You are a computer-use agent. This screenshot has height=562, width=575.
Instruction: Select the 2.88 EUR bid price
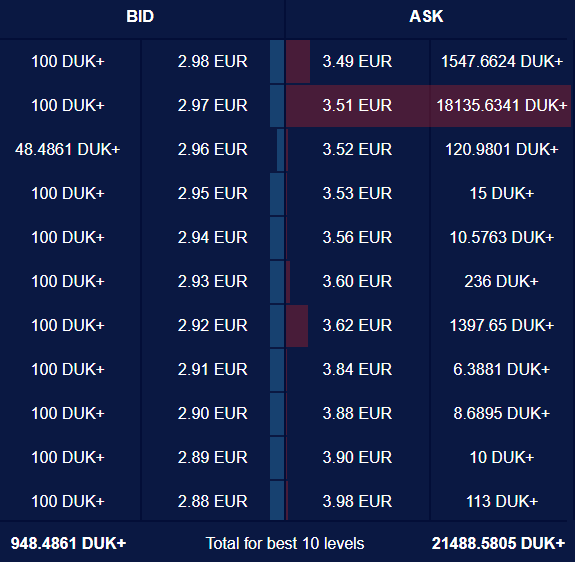[x=212, y=501]
